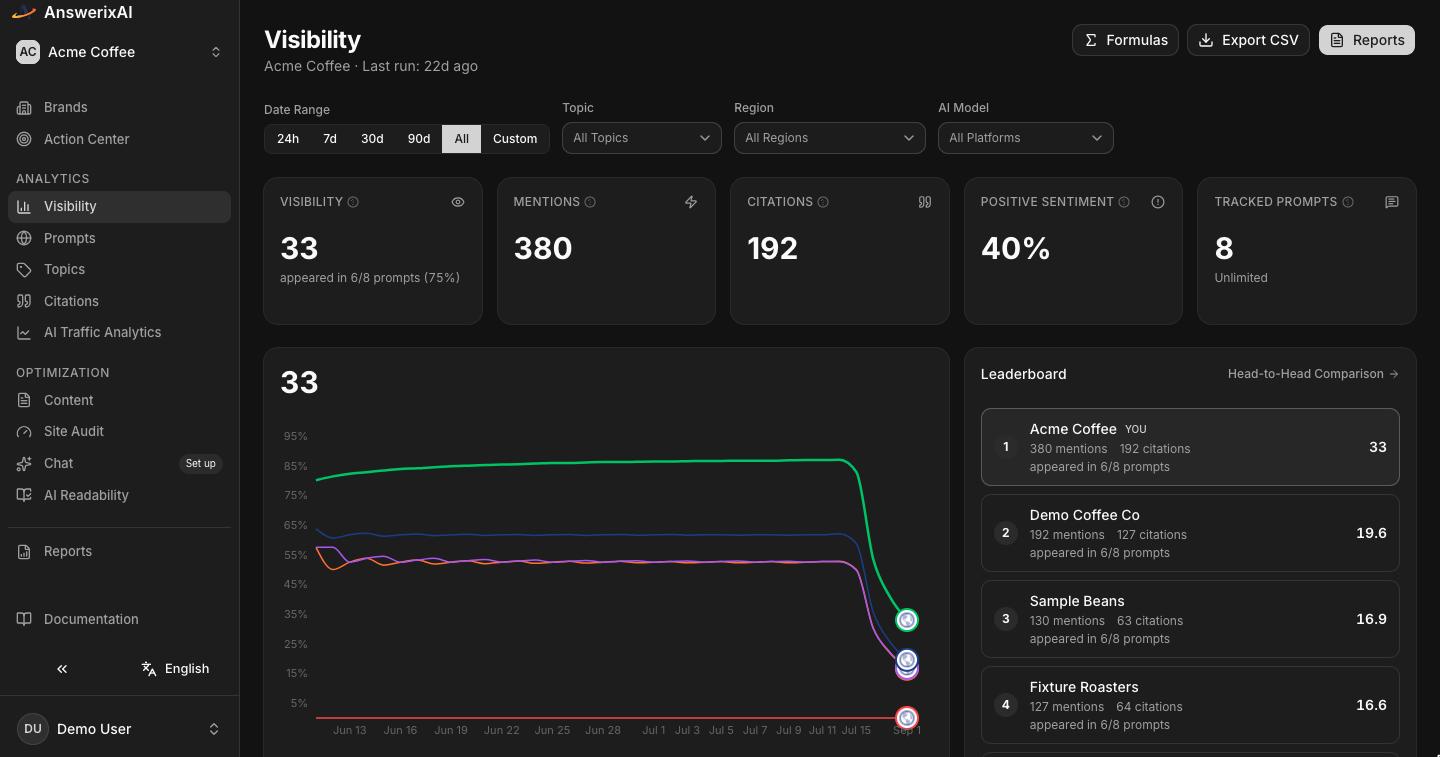Open Brands from sidebar
This screenshot has height=757, width=1440.
pos(119,107)
